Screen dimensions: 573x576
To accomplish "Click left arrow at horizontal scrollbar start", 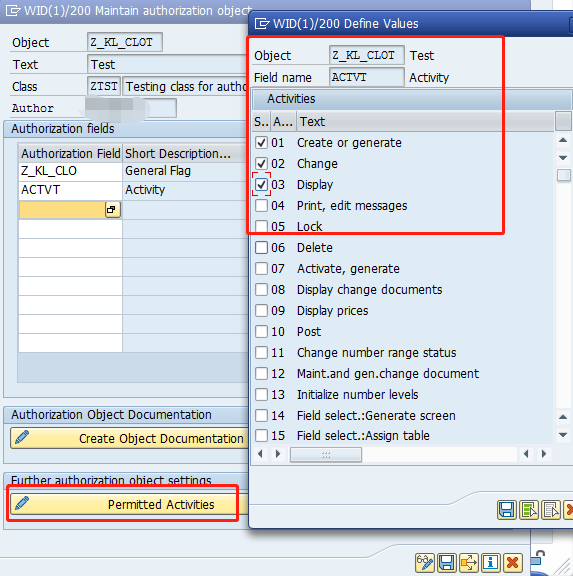I will [260, 454].
